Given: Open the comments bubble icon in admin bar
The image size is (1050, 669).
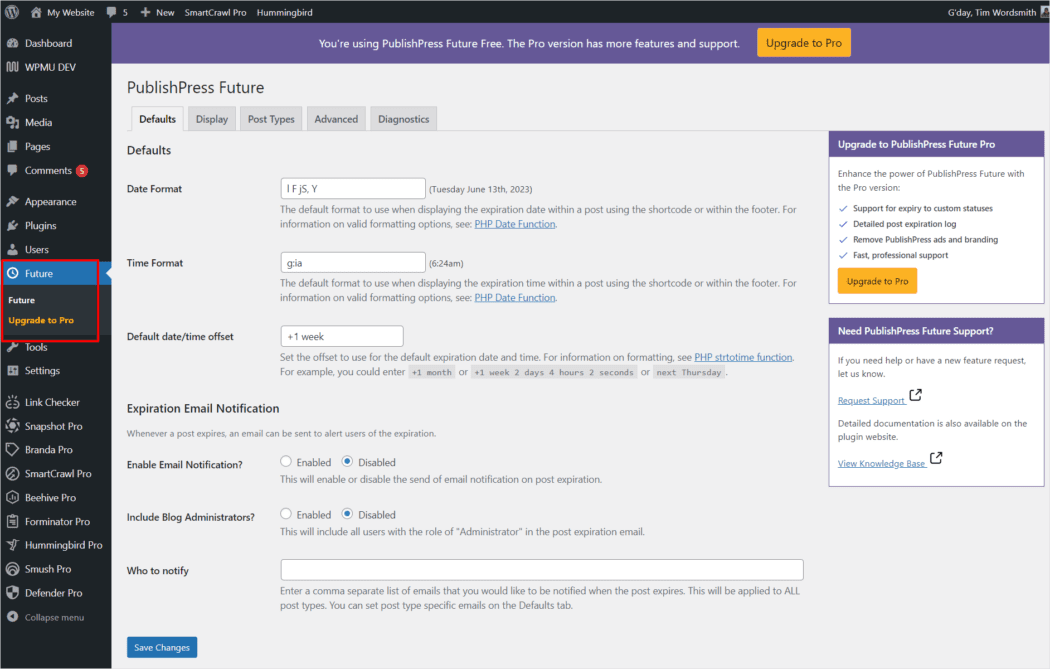Looking at the screenshot, I should [111, 12].
